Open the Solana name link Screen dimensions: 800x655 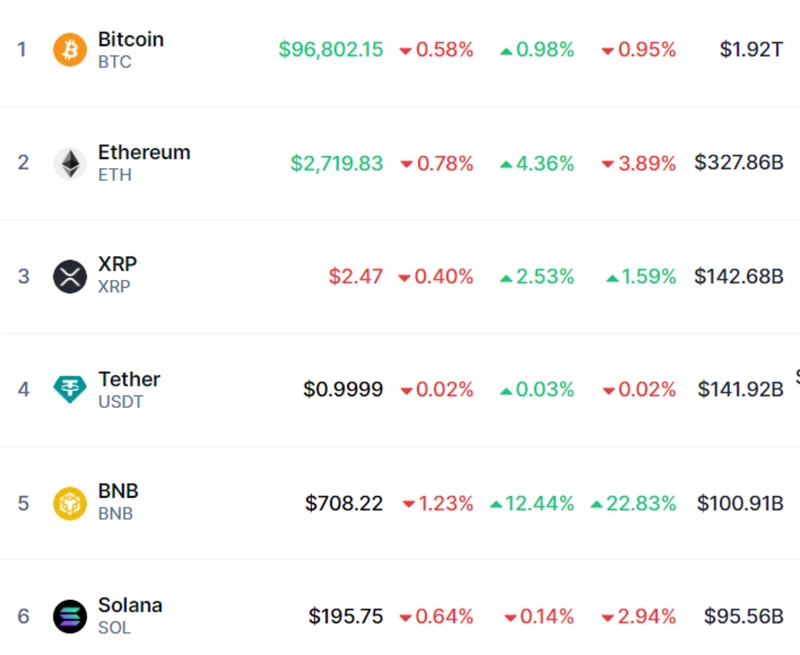pyautogui.click(x=129, y=605)
